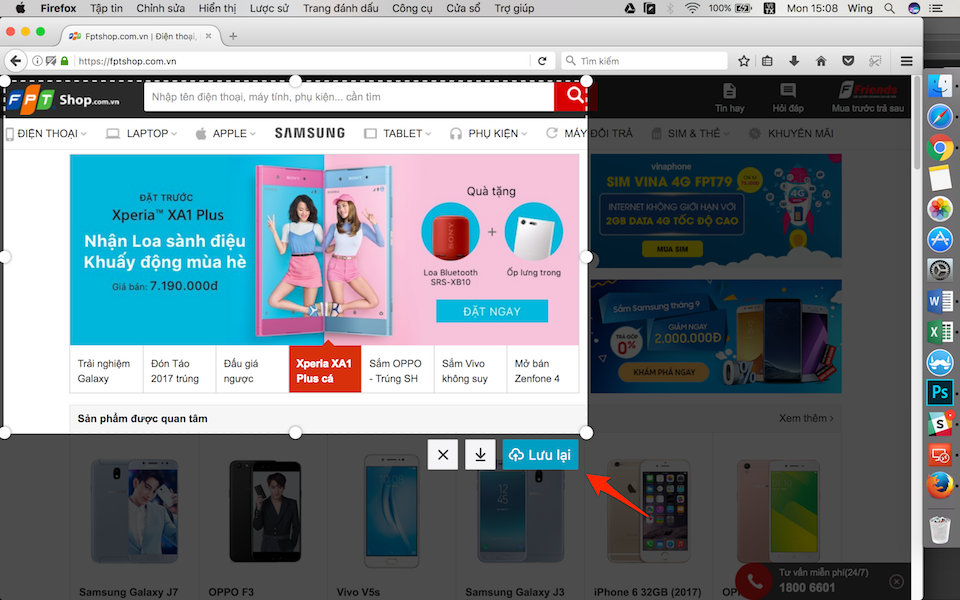Select the Mở bán Zenfone 4 tab
The image size is (960, 600).
click(x=542, y=370)
